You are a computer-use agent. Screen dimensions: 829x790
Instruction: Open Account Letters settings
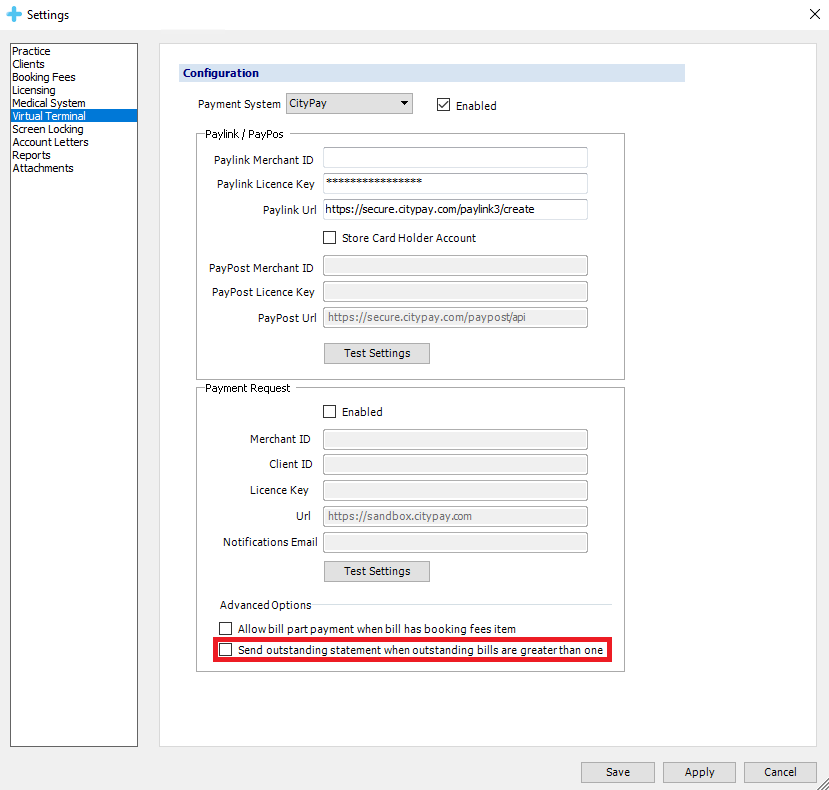[x=50, y=142]
